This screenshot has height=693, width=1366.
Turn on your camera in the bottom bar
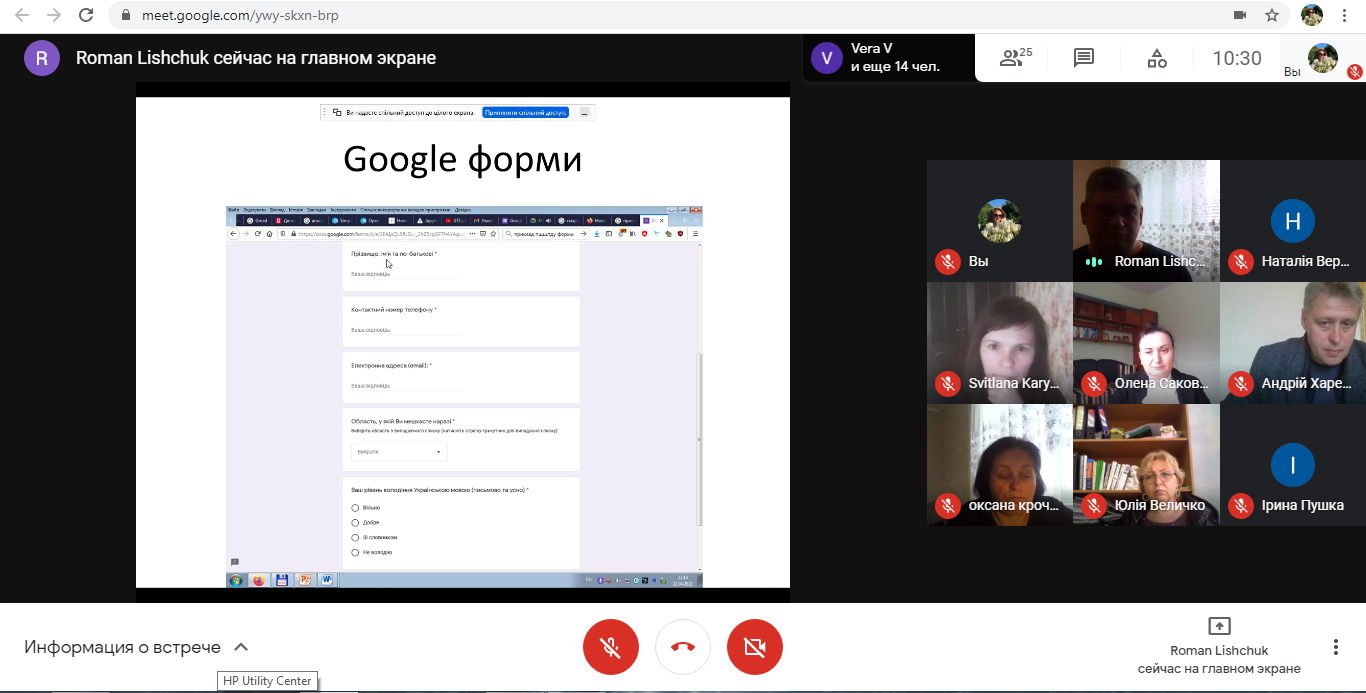755,647
